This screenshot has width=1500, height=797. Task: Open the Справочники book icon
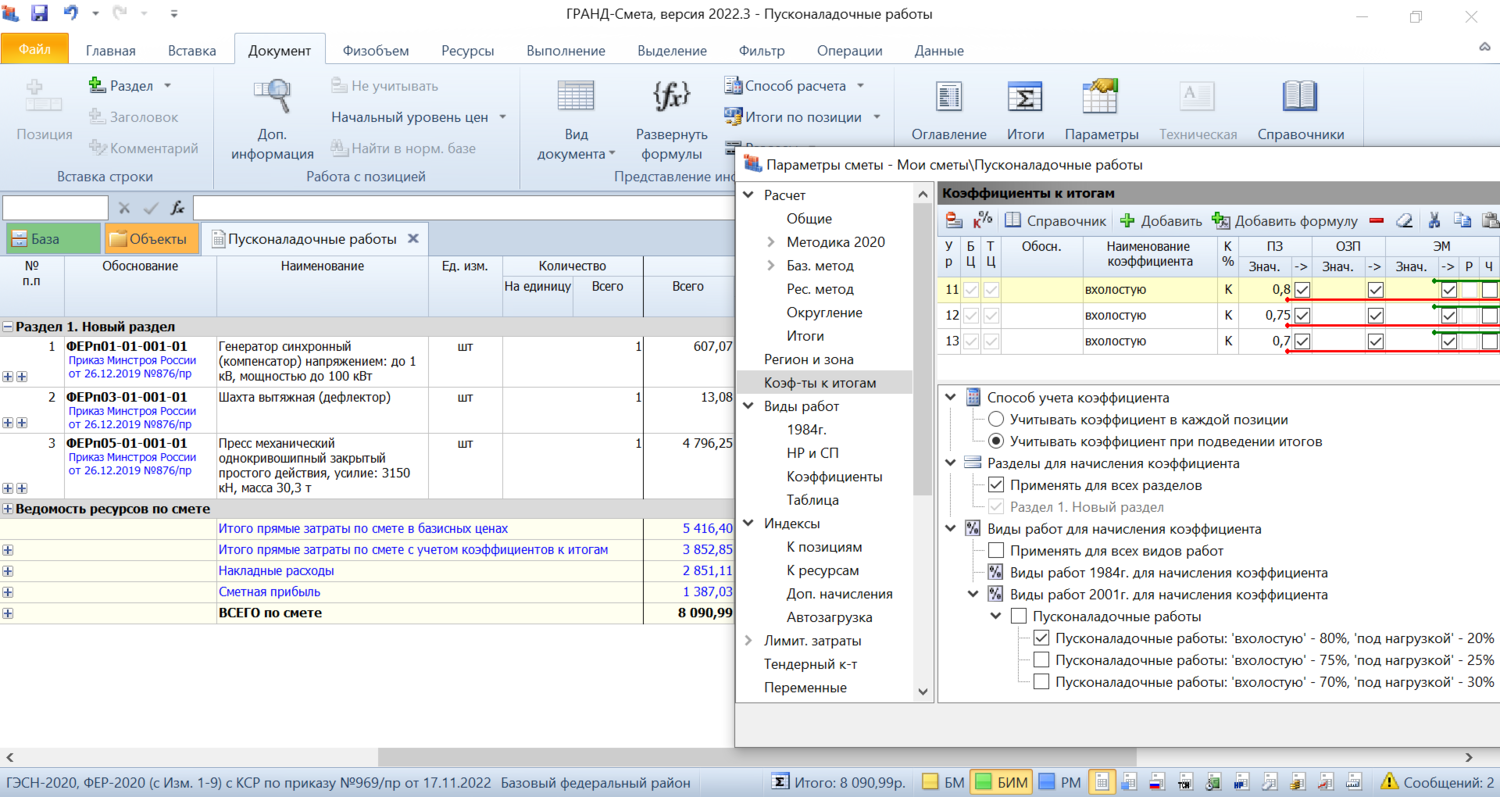click(x=1300, y=98)
